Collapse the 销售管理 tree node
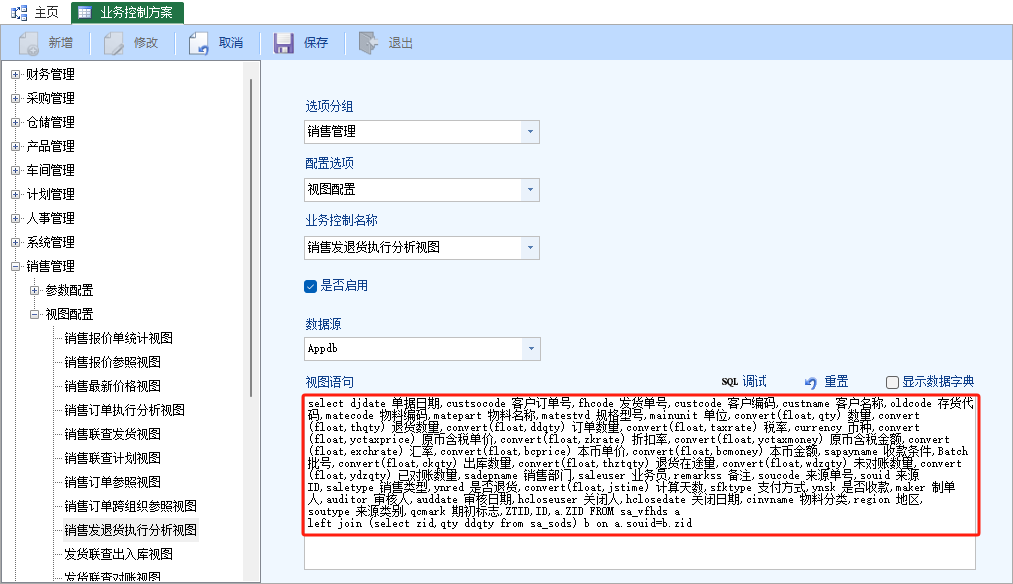1013x584 pixels. click(15, 266)
